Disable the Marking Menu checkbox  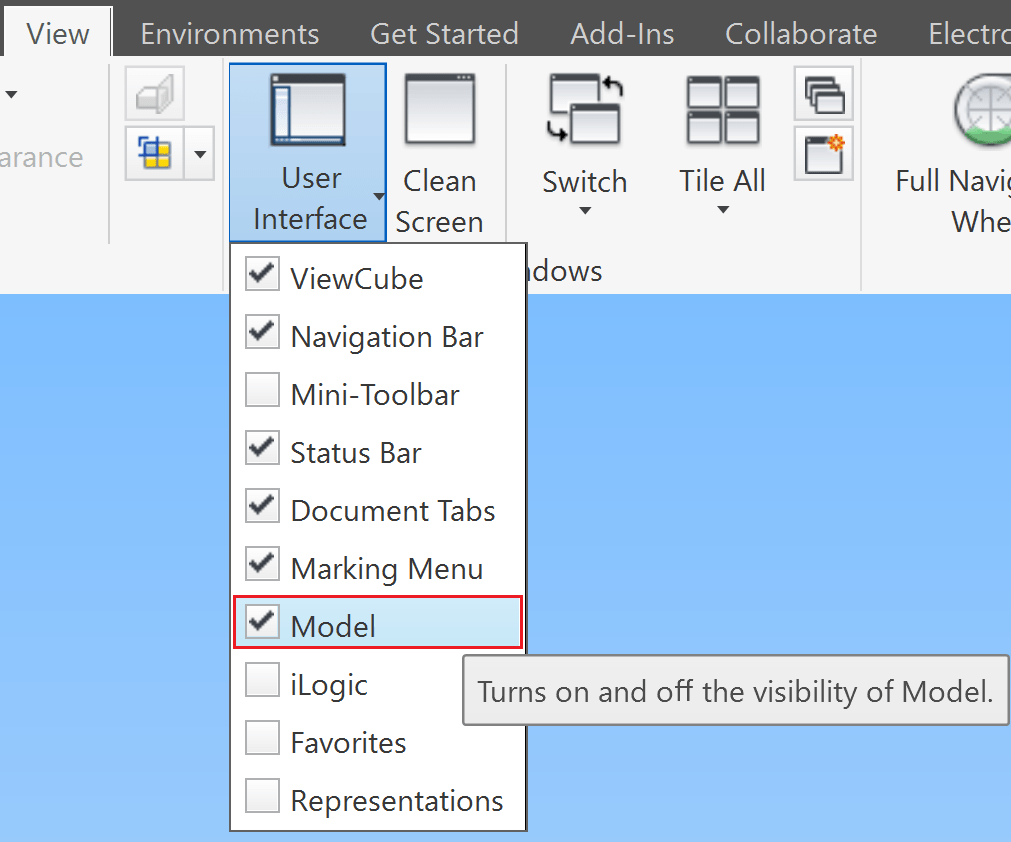(x=262, y=564)
